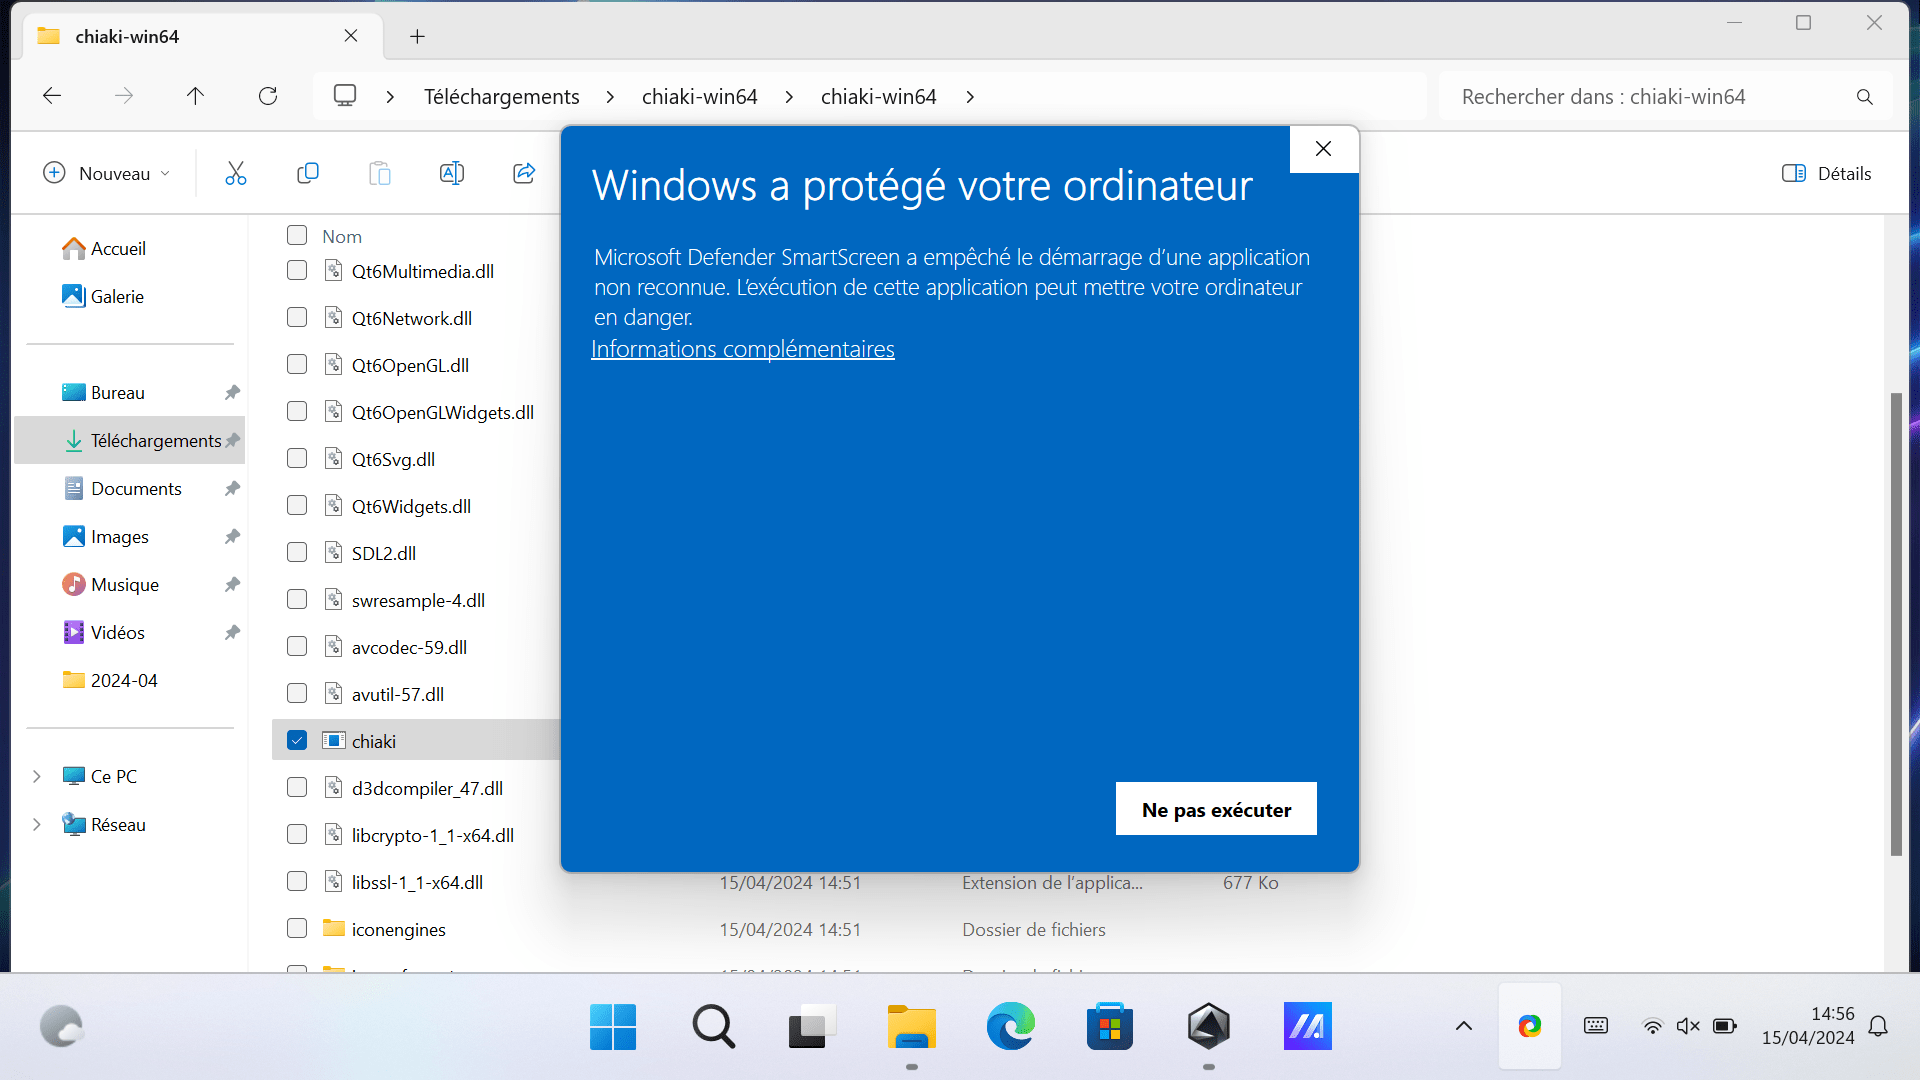
Task: Click the notification bell icon
Action: [x=1879, y=1026]
